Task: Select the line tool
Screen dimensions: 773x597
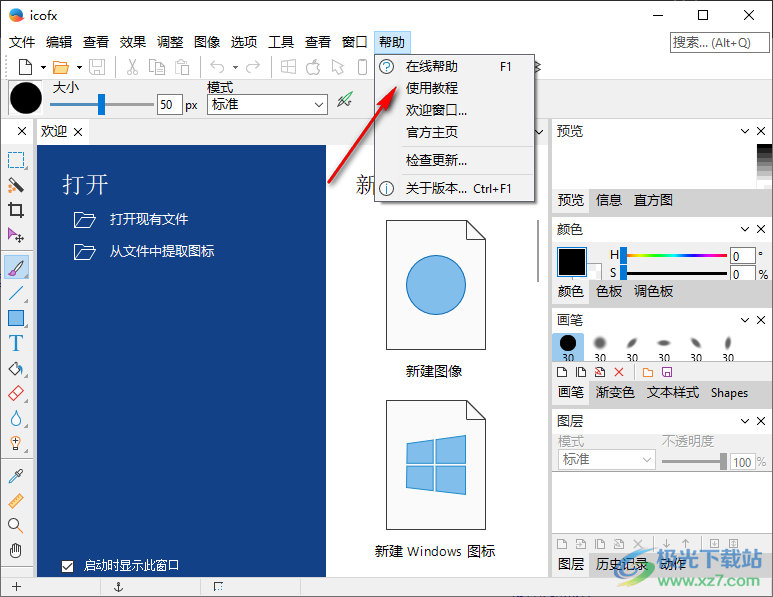Action: (16, 293)
